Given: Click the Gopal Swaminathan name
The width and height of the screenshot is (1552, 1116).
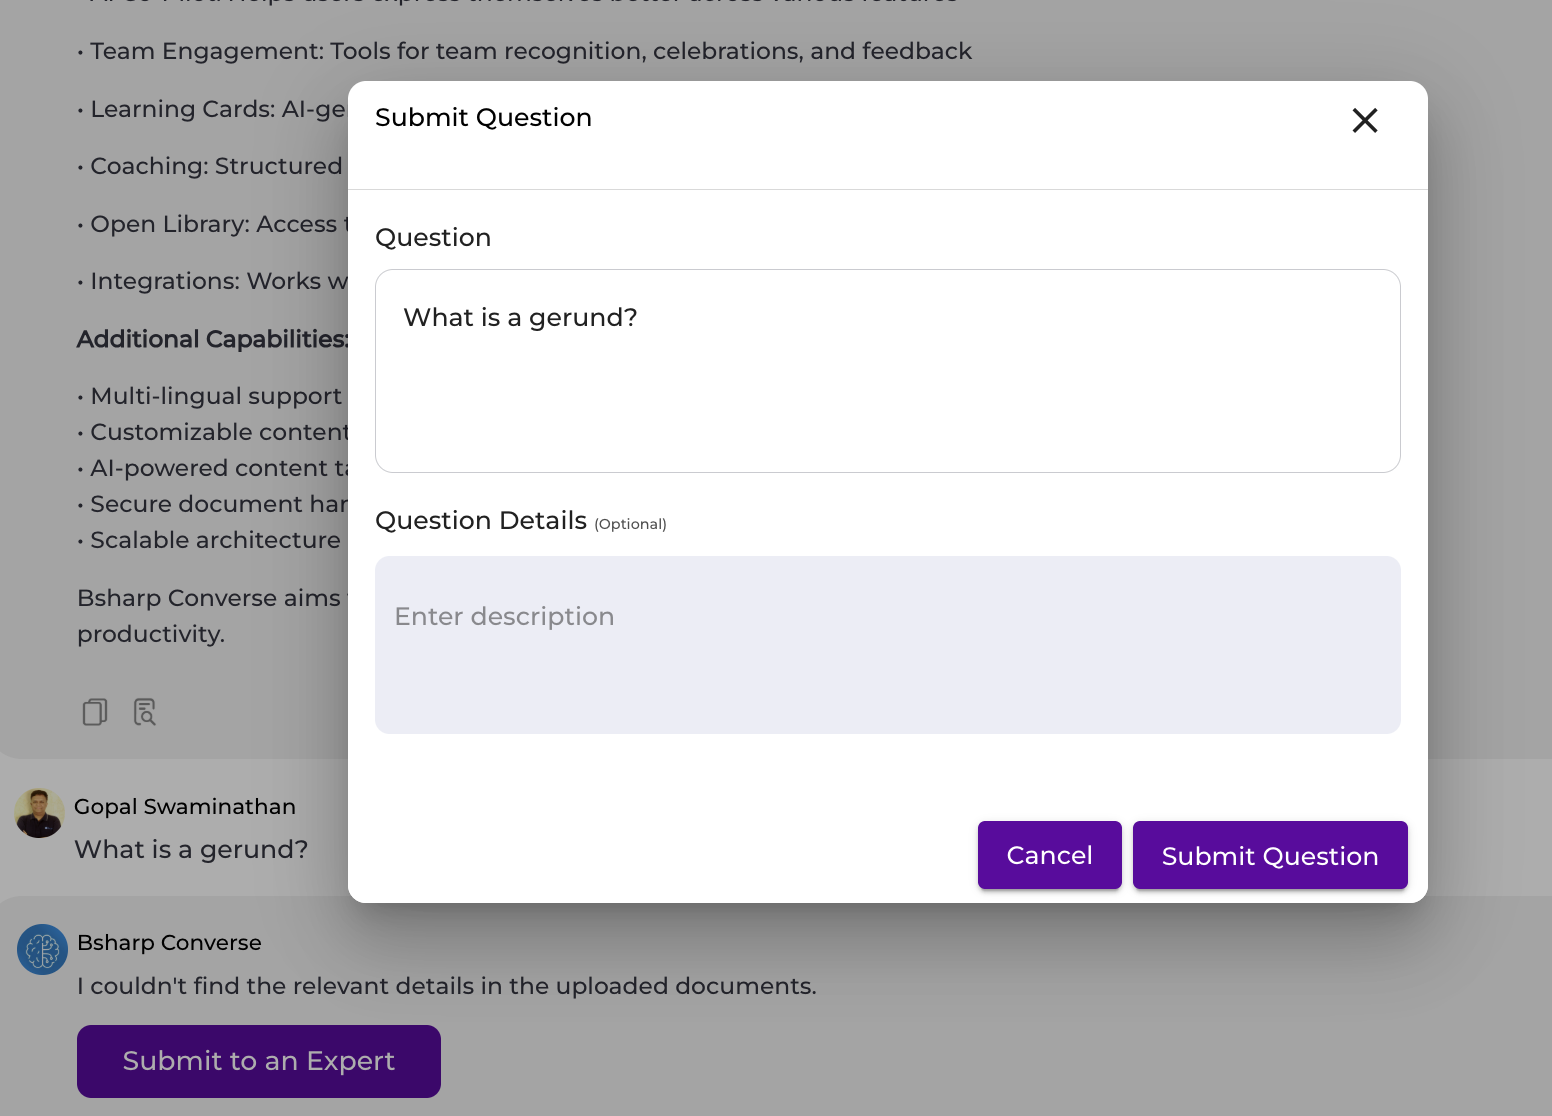Looking at the screenshot, I should tap(185, 806).
